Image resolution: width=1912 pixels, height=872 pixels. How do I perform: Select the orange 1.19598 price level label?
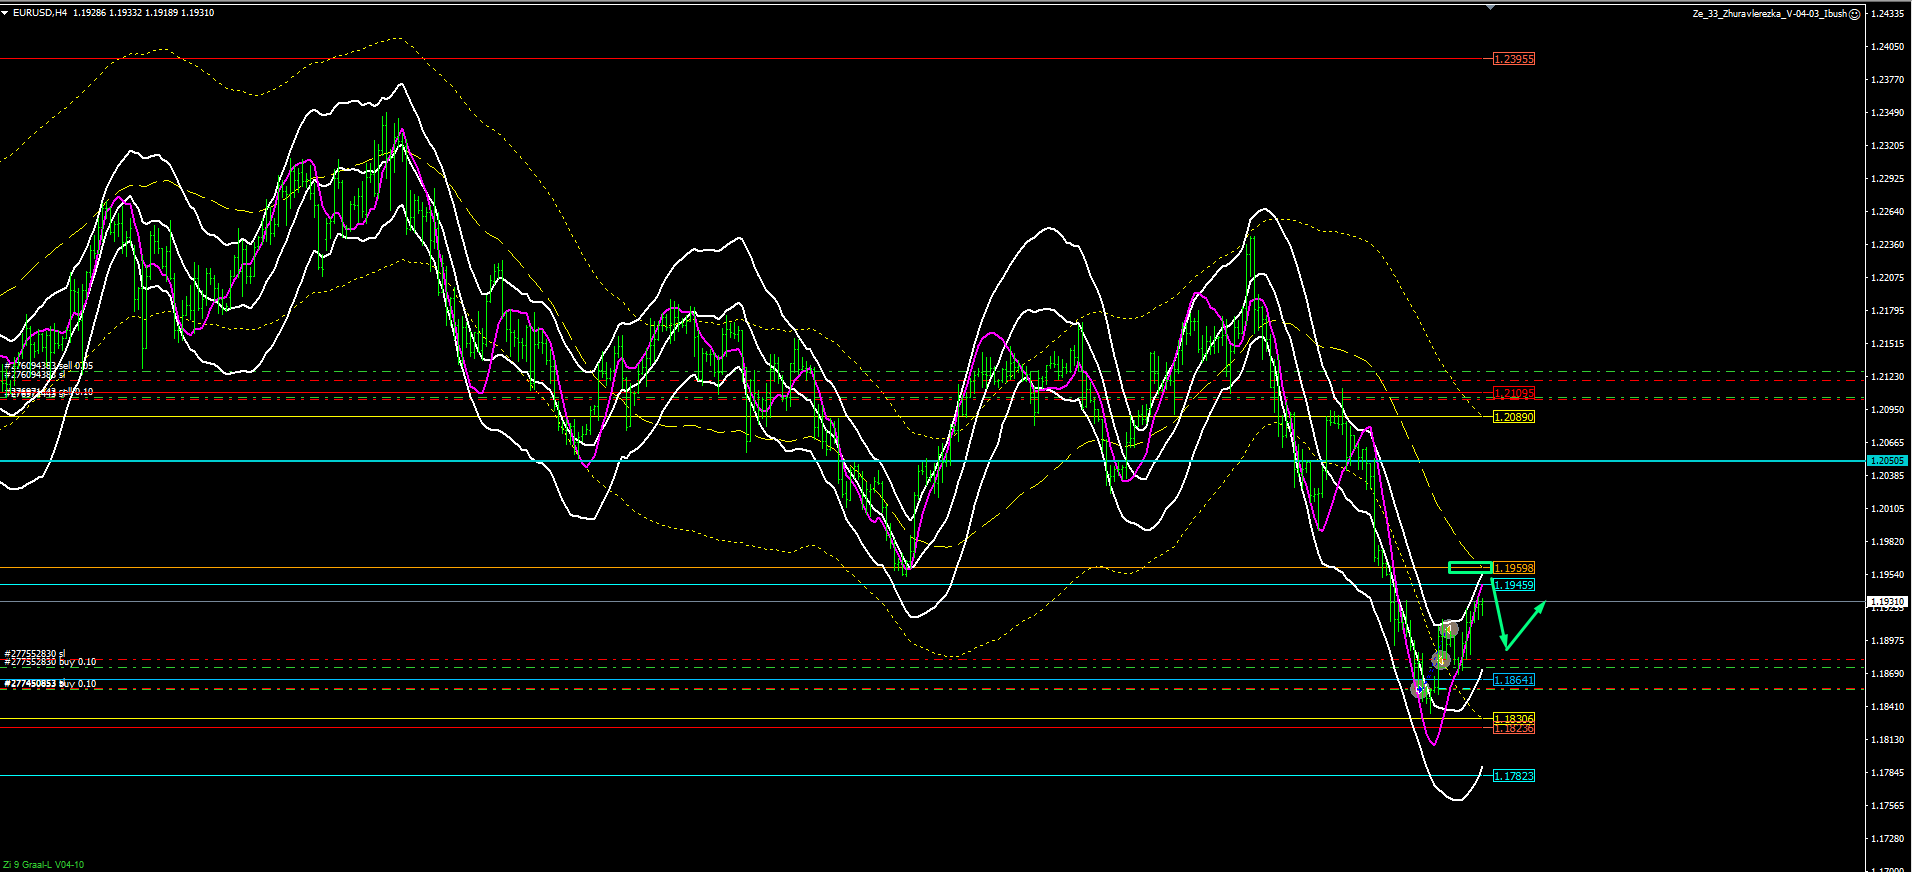(1514, 568)
